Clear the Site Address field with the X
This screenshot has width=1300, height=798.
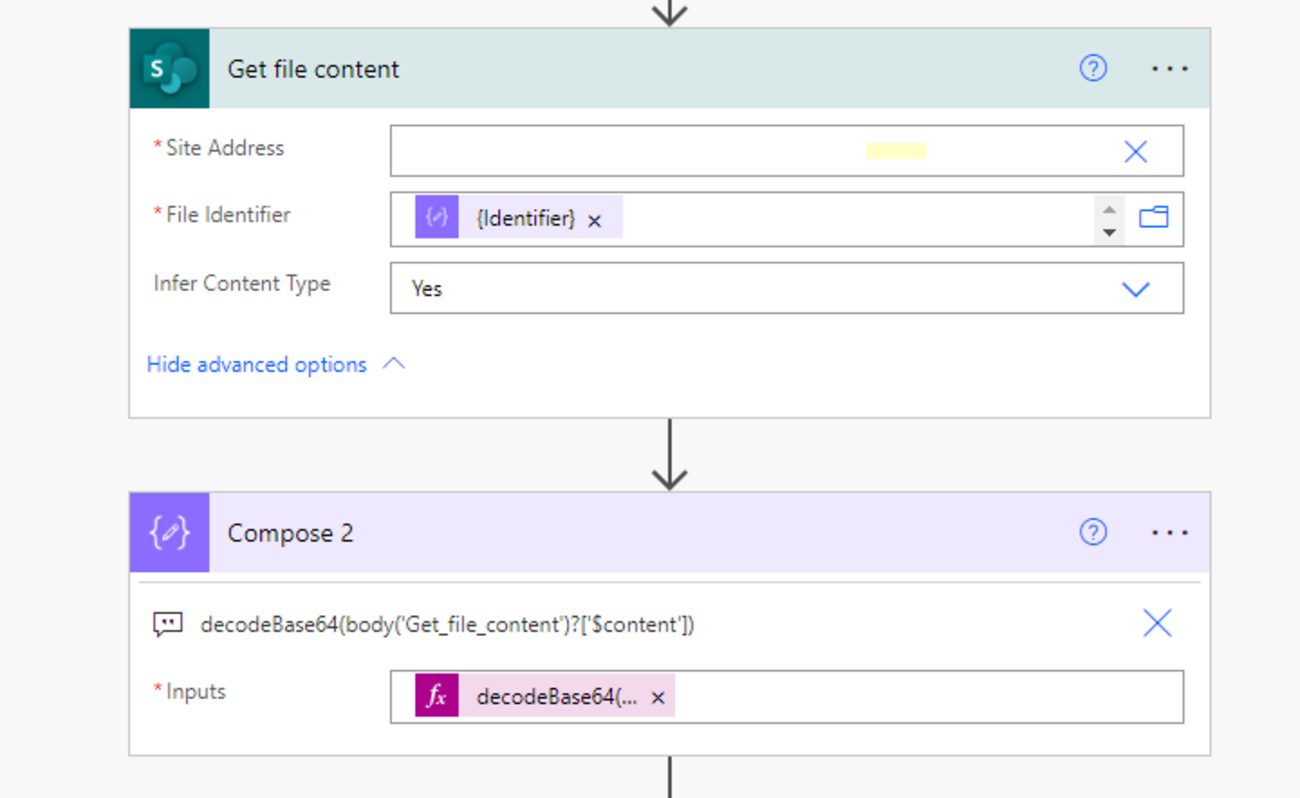[x=1136, y=151]
